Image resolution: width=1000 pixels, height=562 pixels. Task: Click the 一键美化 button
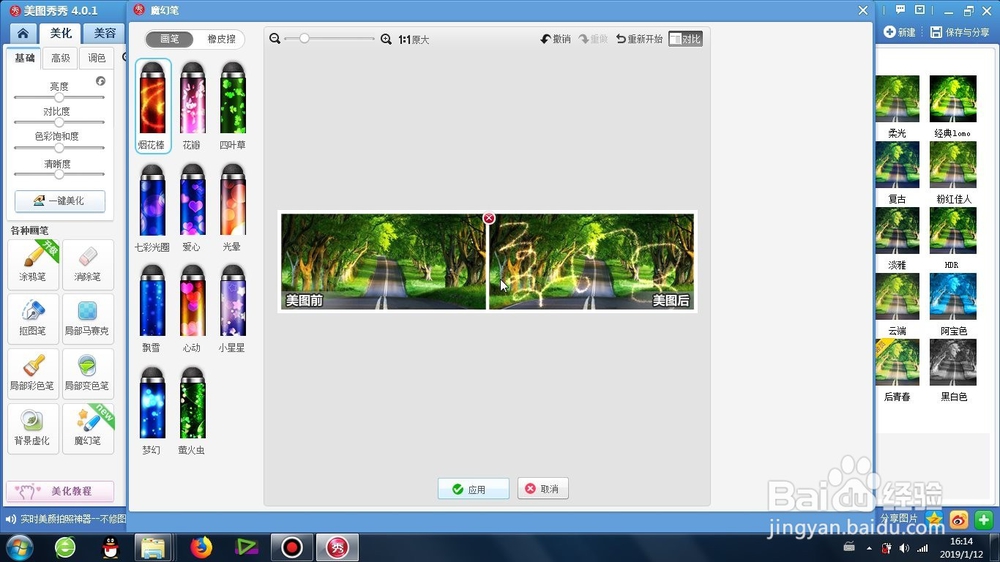[60, 200]
